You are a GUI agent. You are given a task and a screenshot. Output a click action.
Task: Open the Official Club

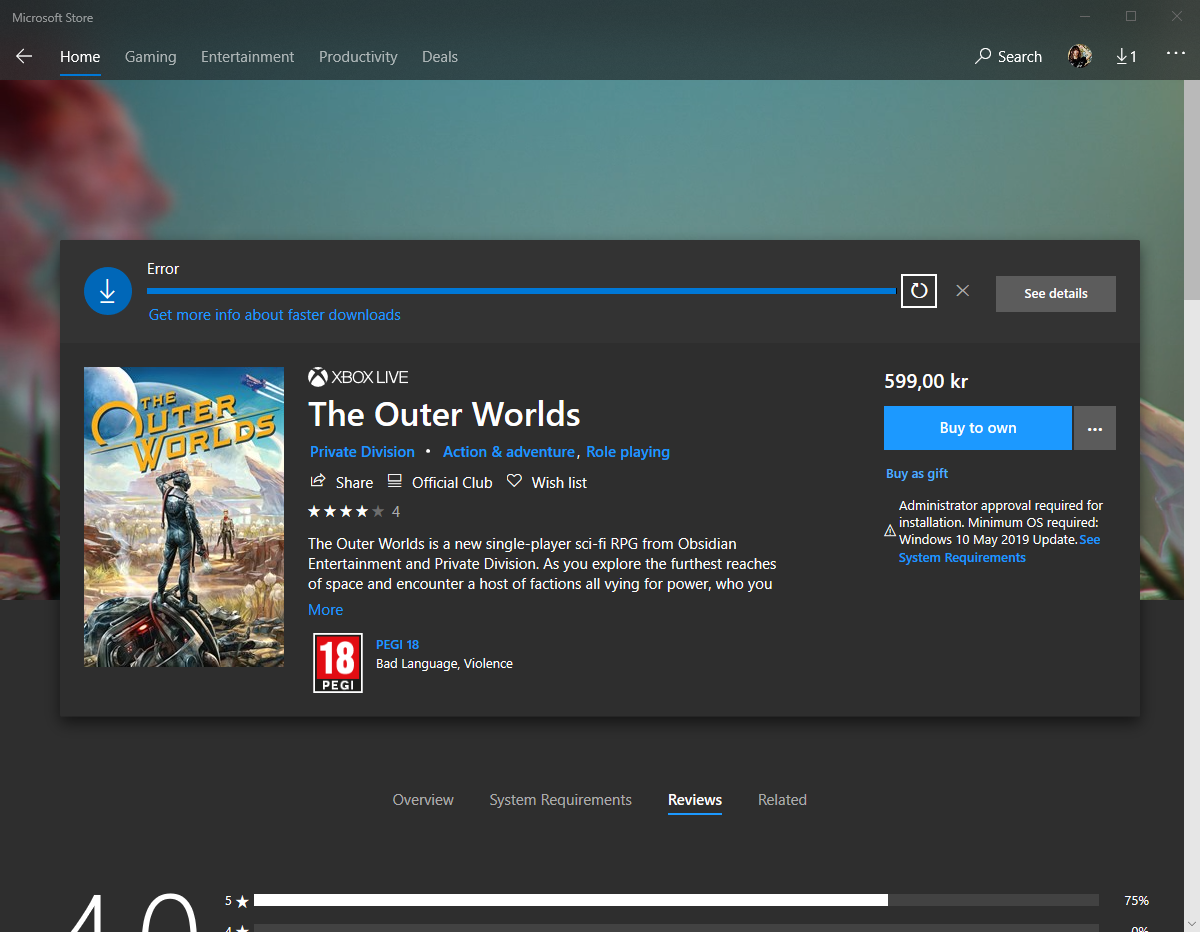[x=440, y=482]
